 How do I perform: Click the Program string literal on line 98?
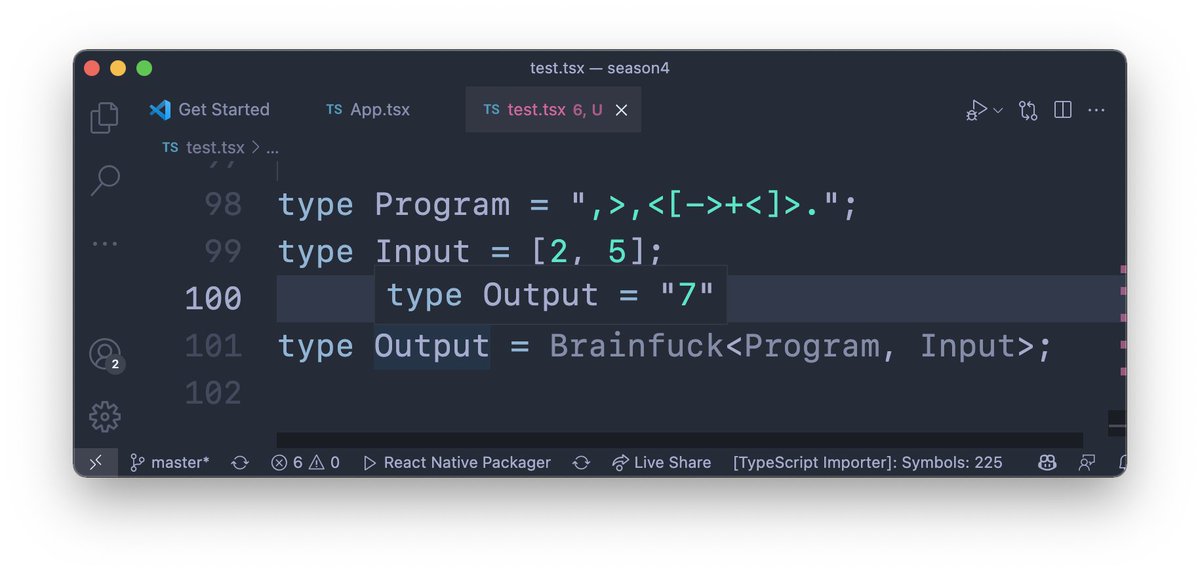pos(706,205)
